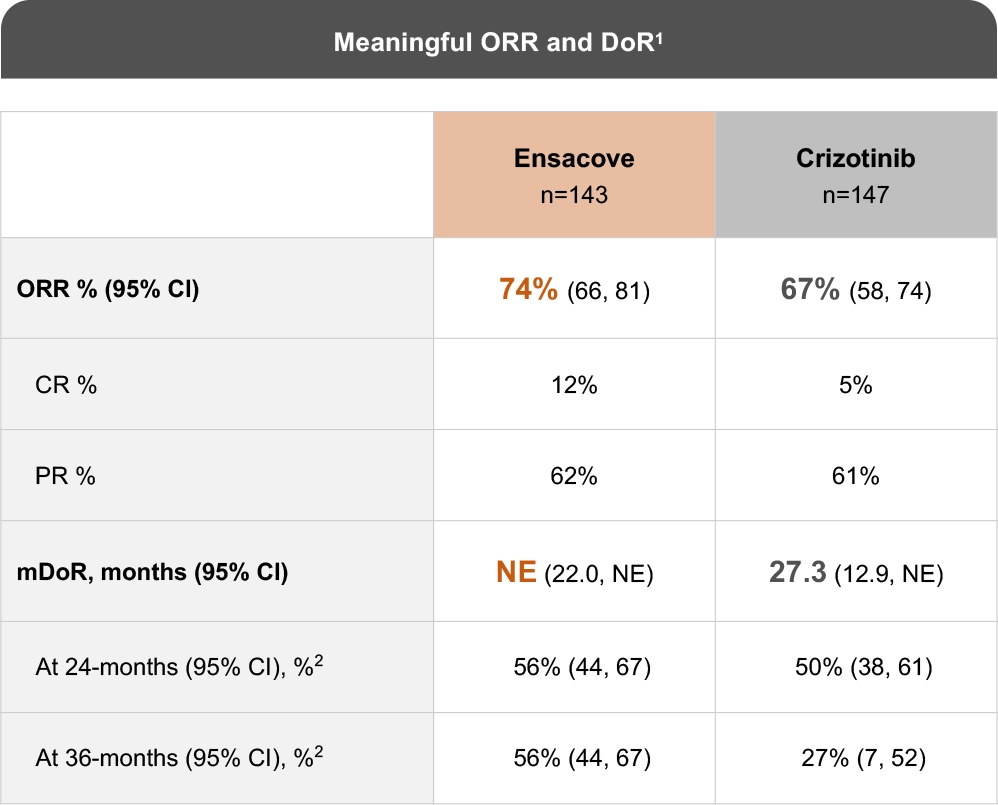
Task: Click the "At 36-months (95% CI)" row label
Action: [179, 759]
